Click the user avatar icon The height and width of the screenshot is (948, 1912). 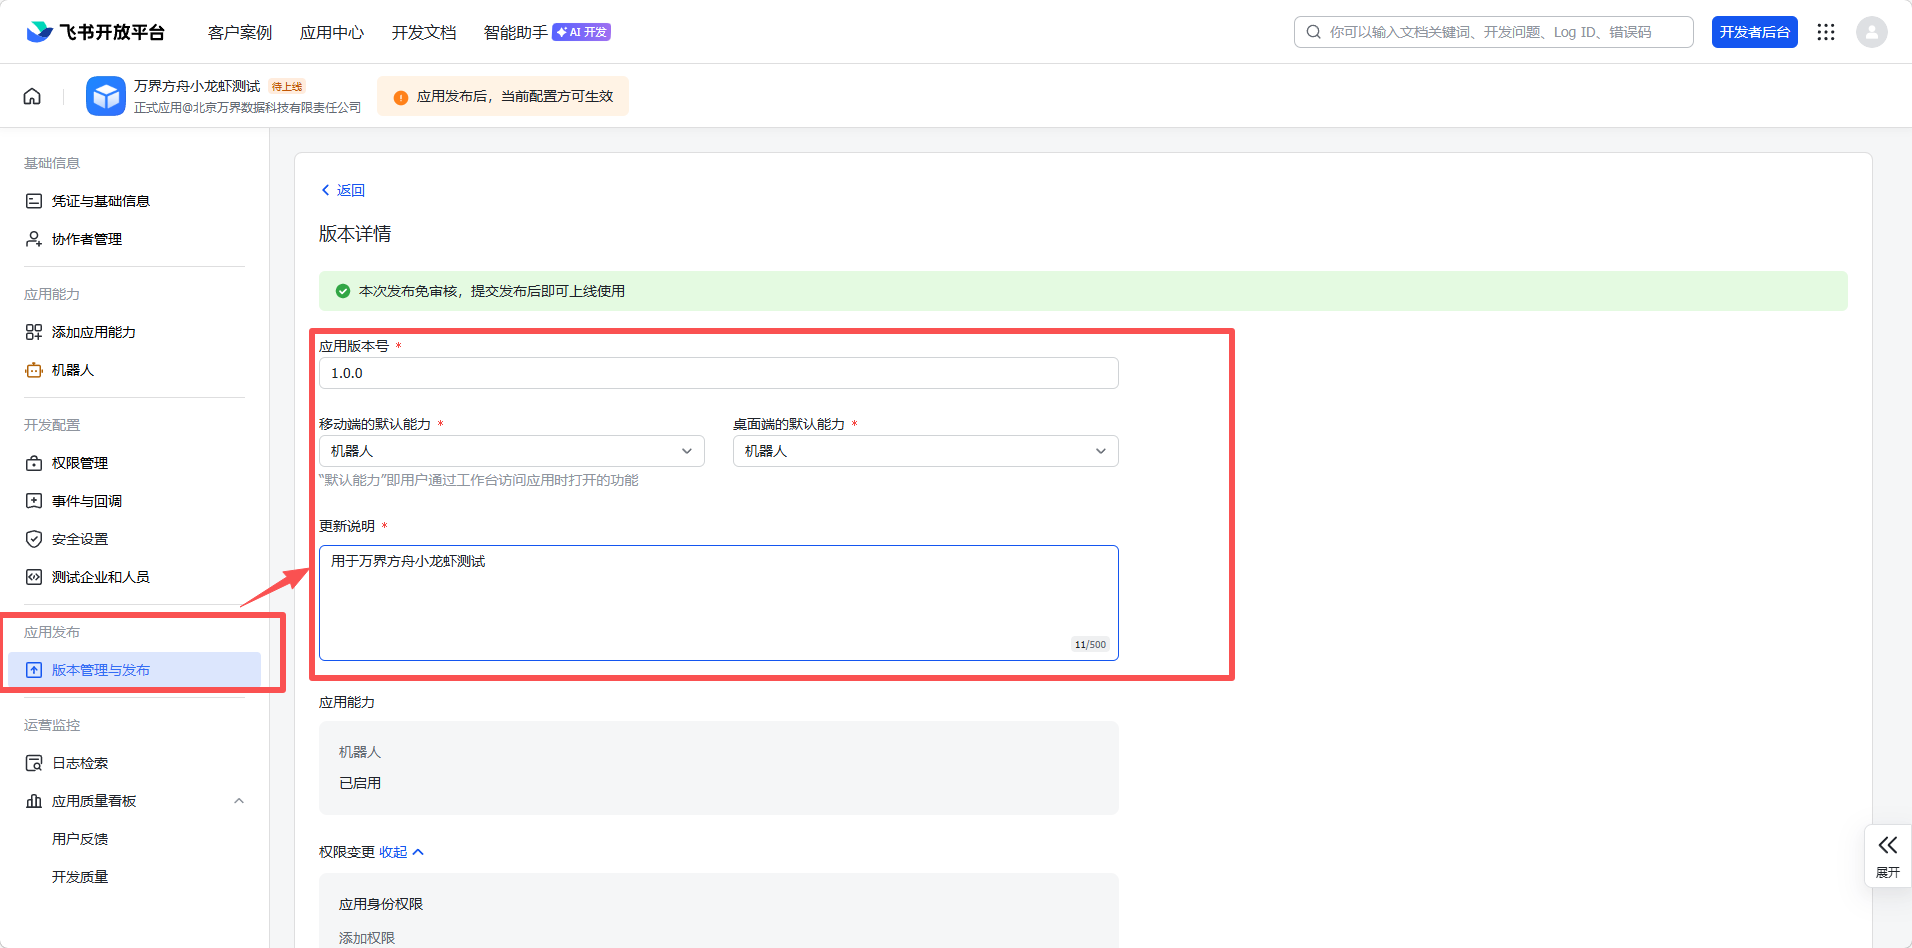(1871, 32)
